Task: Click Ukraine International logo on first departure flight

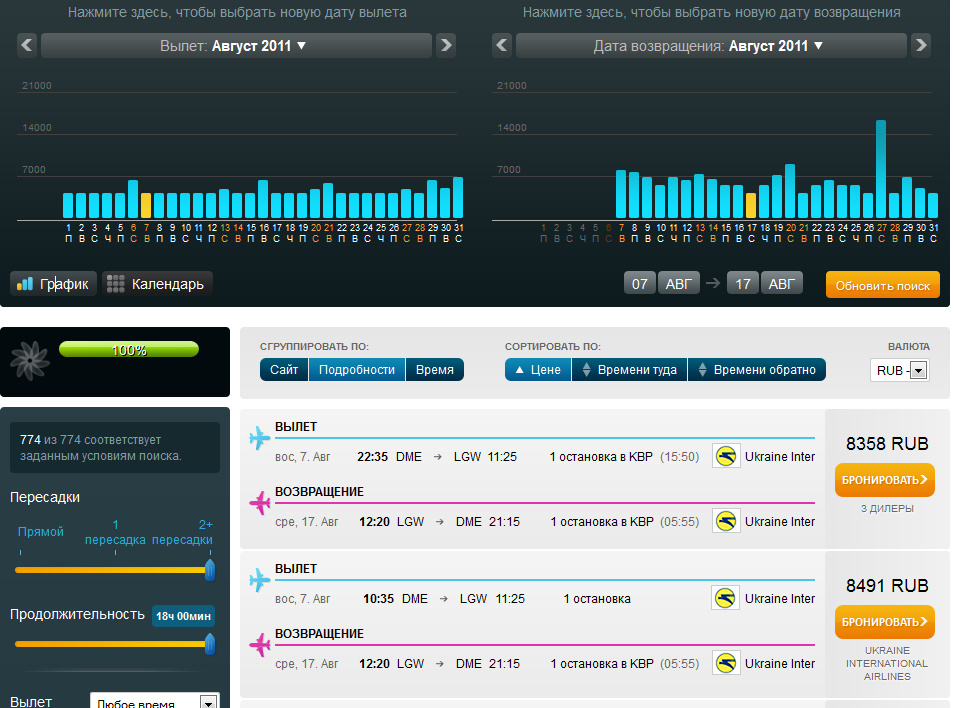Action: [726, 456]
